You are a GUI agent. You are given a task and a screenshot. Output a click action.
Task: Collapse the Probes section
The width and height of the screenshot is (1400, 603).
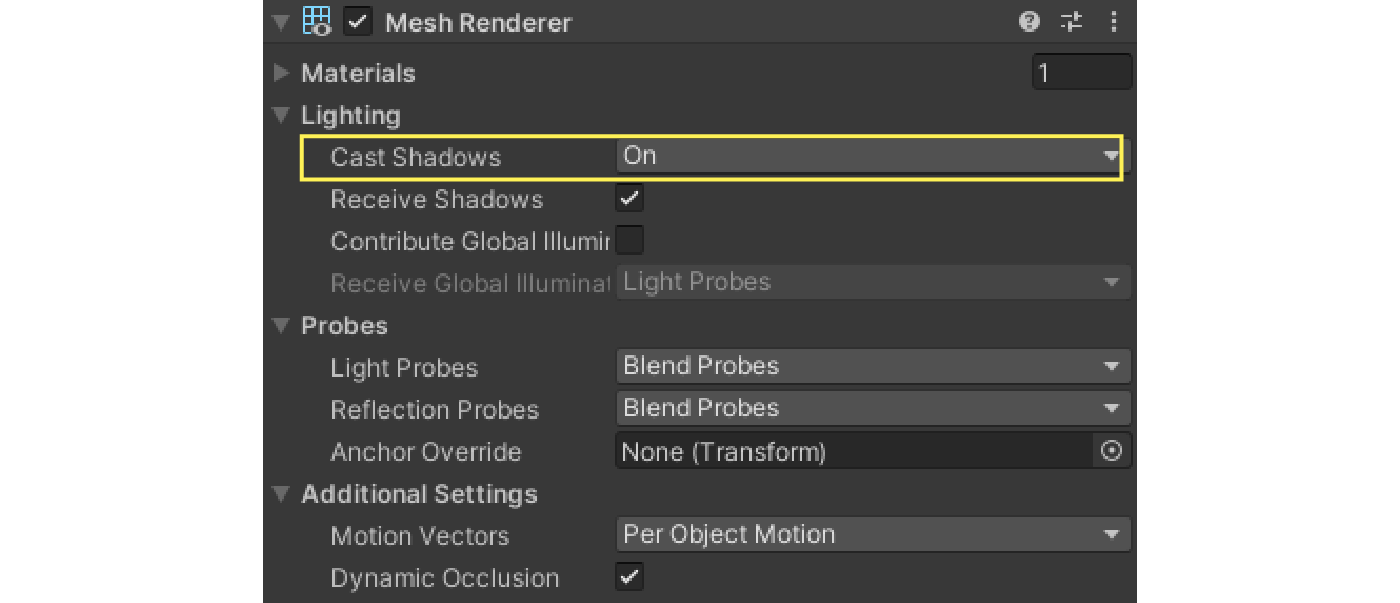(x=281, y=325)
